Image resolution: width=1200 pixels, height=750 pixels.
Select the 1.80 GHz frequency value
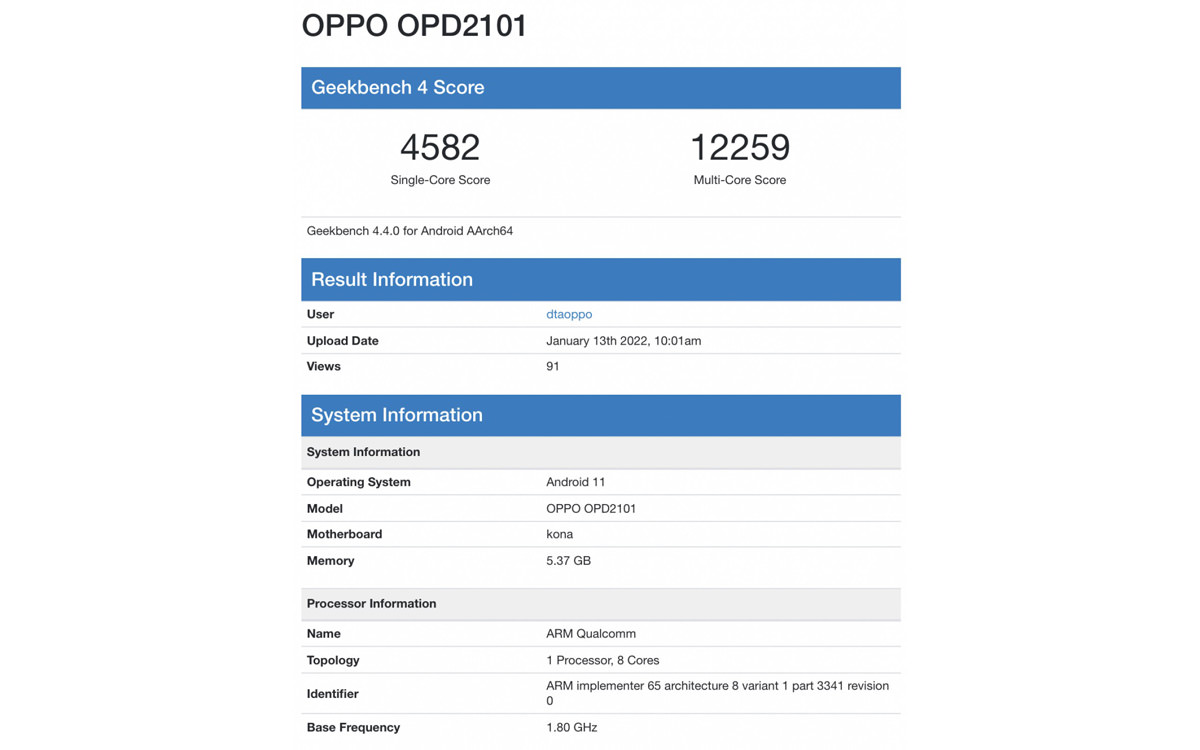tap(572, 728)
